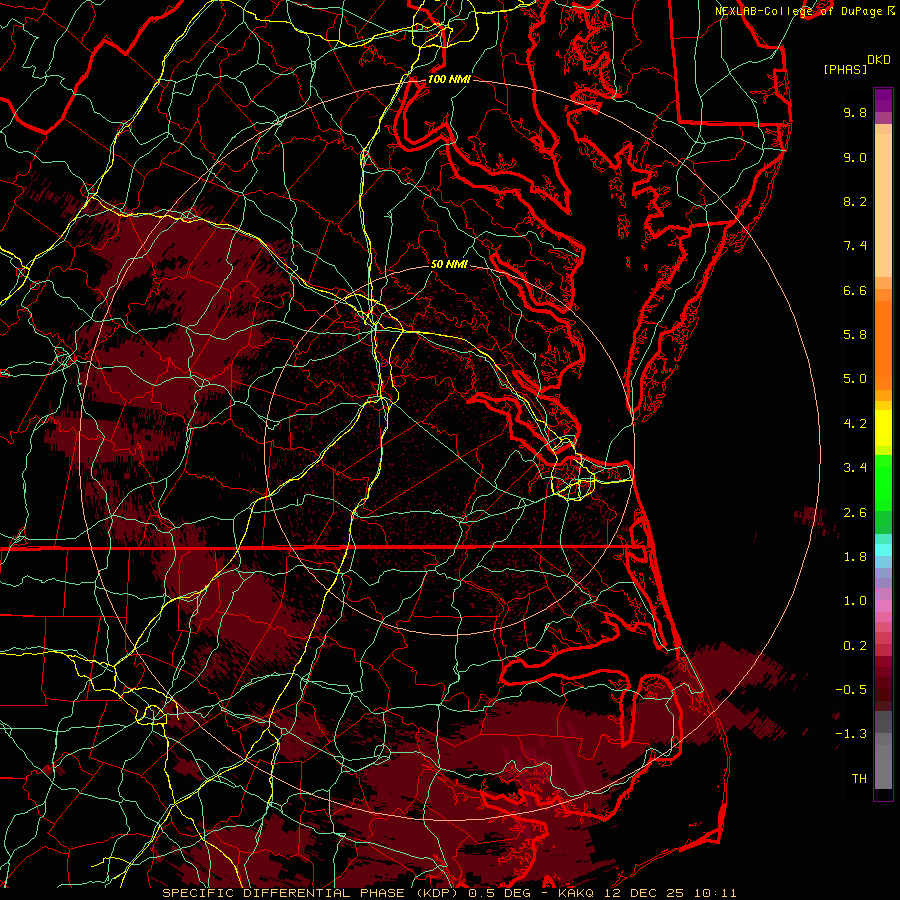Pick the yellow color bar segment
Screen dimensions: 900x900
tap(883, 428)
